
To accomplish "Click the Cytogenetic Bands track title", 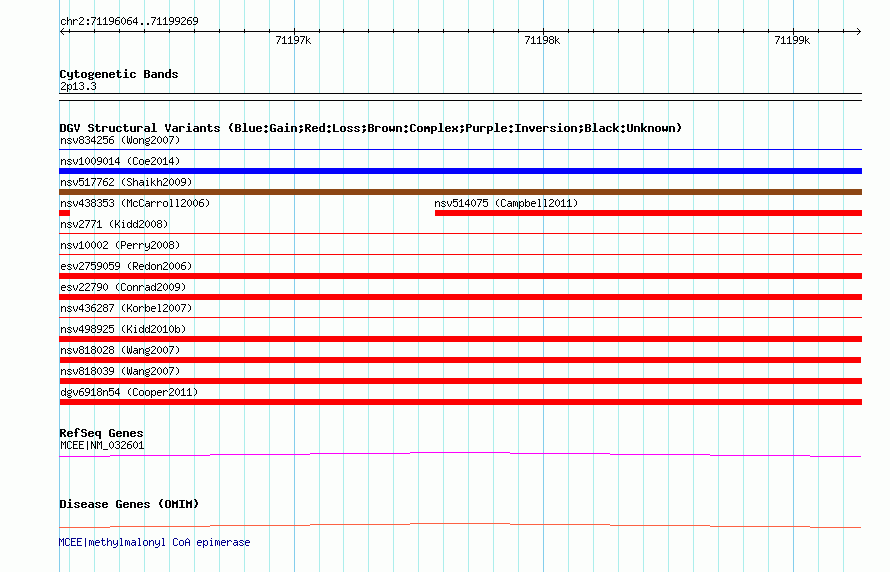I will point(119,74).
